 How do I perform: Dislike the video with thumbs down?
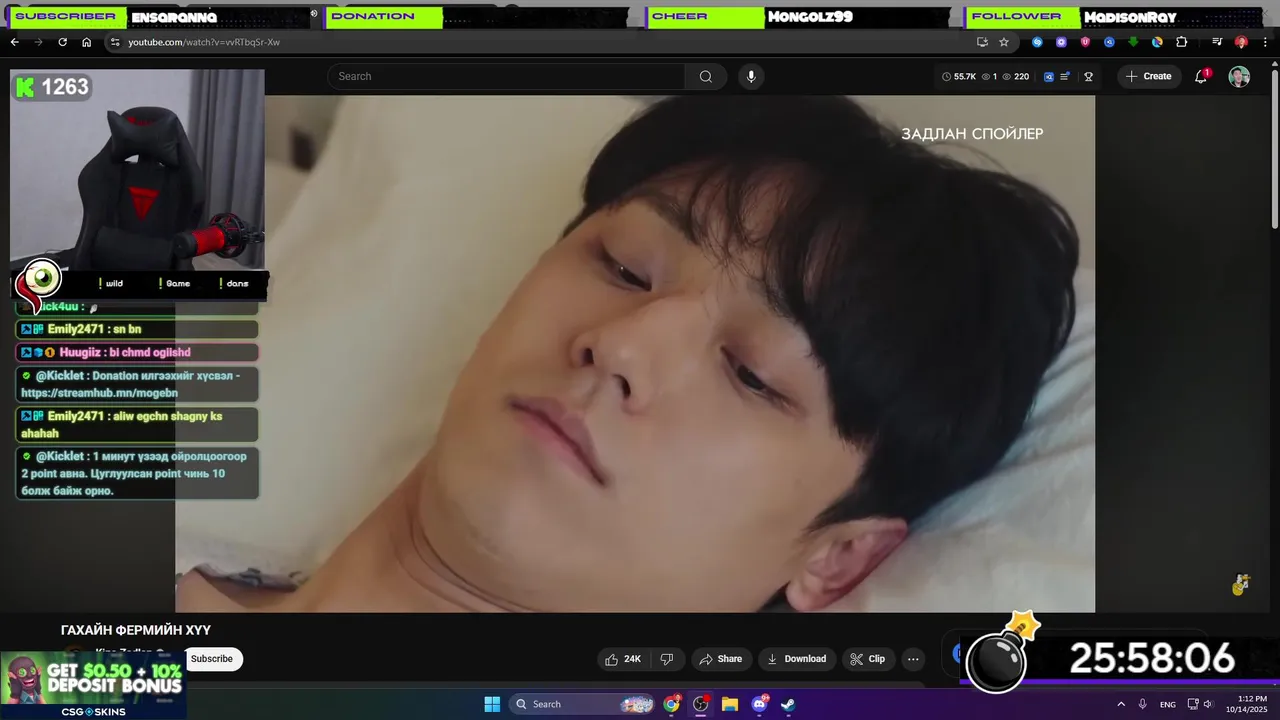click(667, 659)
